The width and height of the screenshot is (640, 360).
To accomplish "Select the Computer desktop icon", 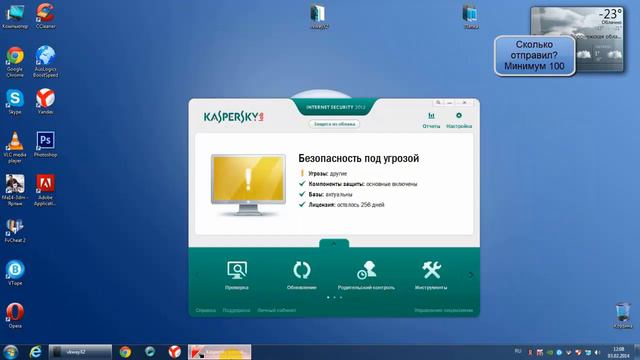I will click(x=15, y=16).
